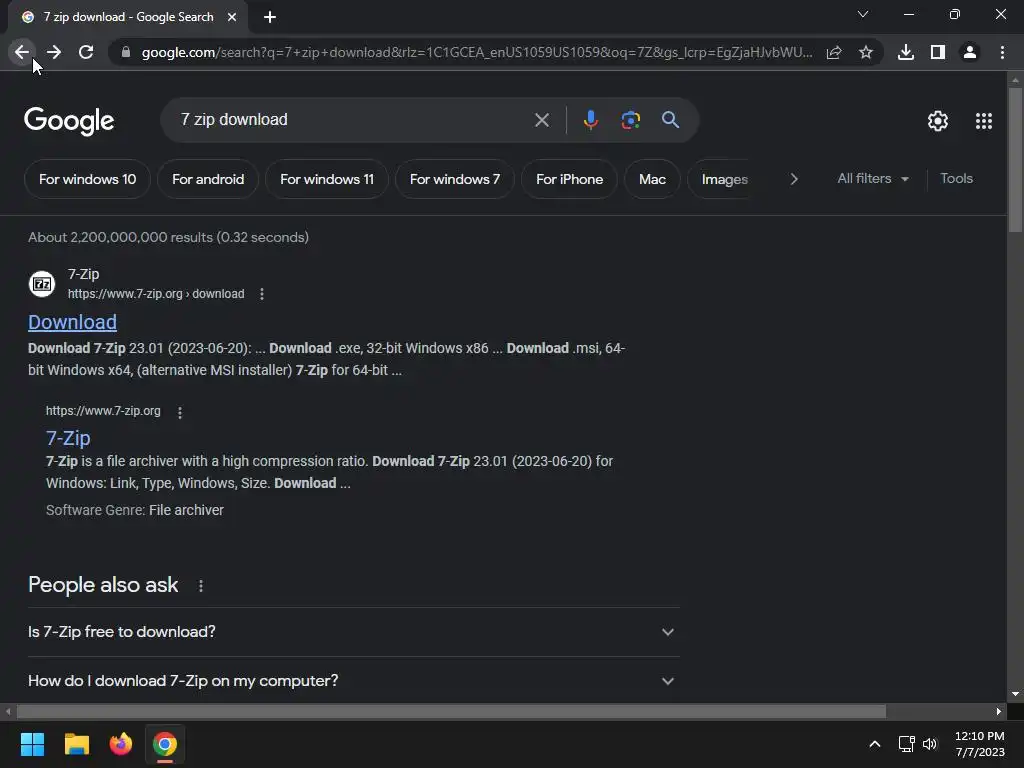This screenshot has width=1024, height=768.
Task: Select the For iPhone chip
Action: click(x=569, y=179)
